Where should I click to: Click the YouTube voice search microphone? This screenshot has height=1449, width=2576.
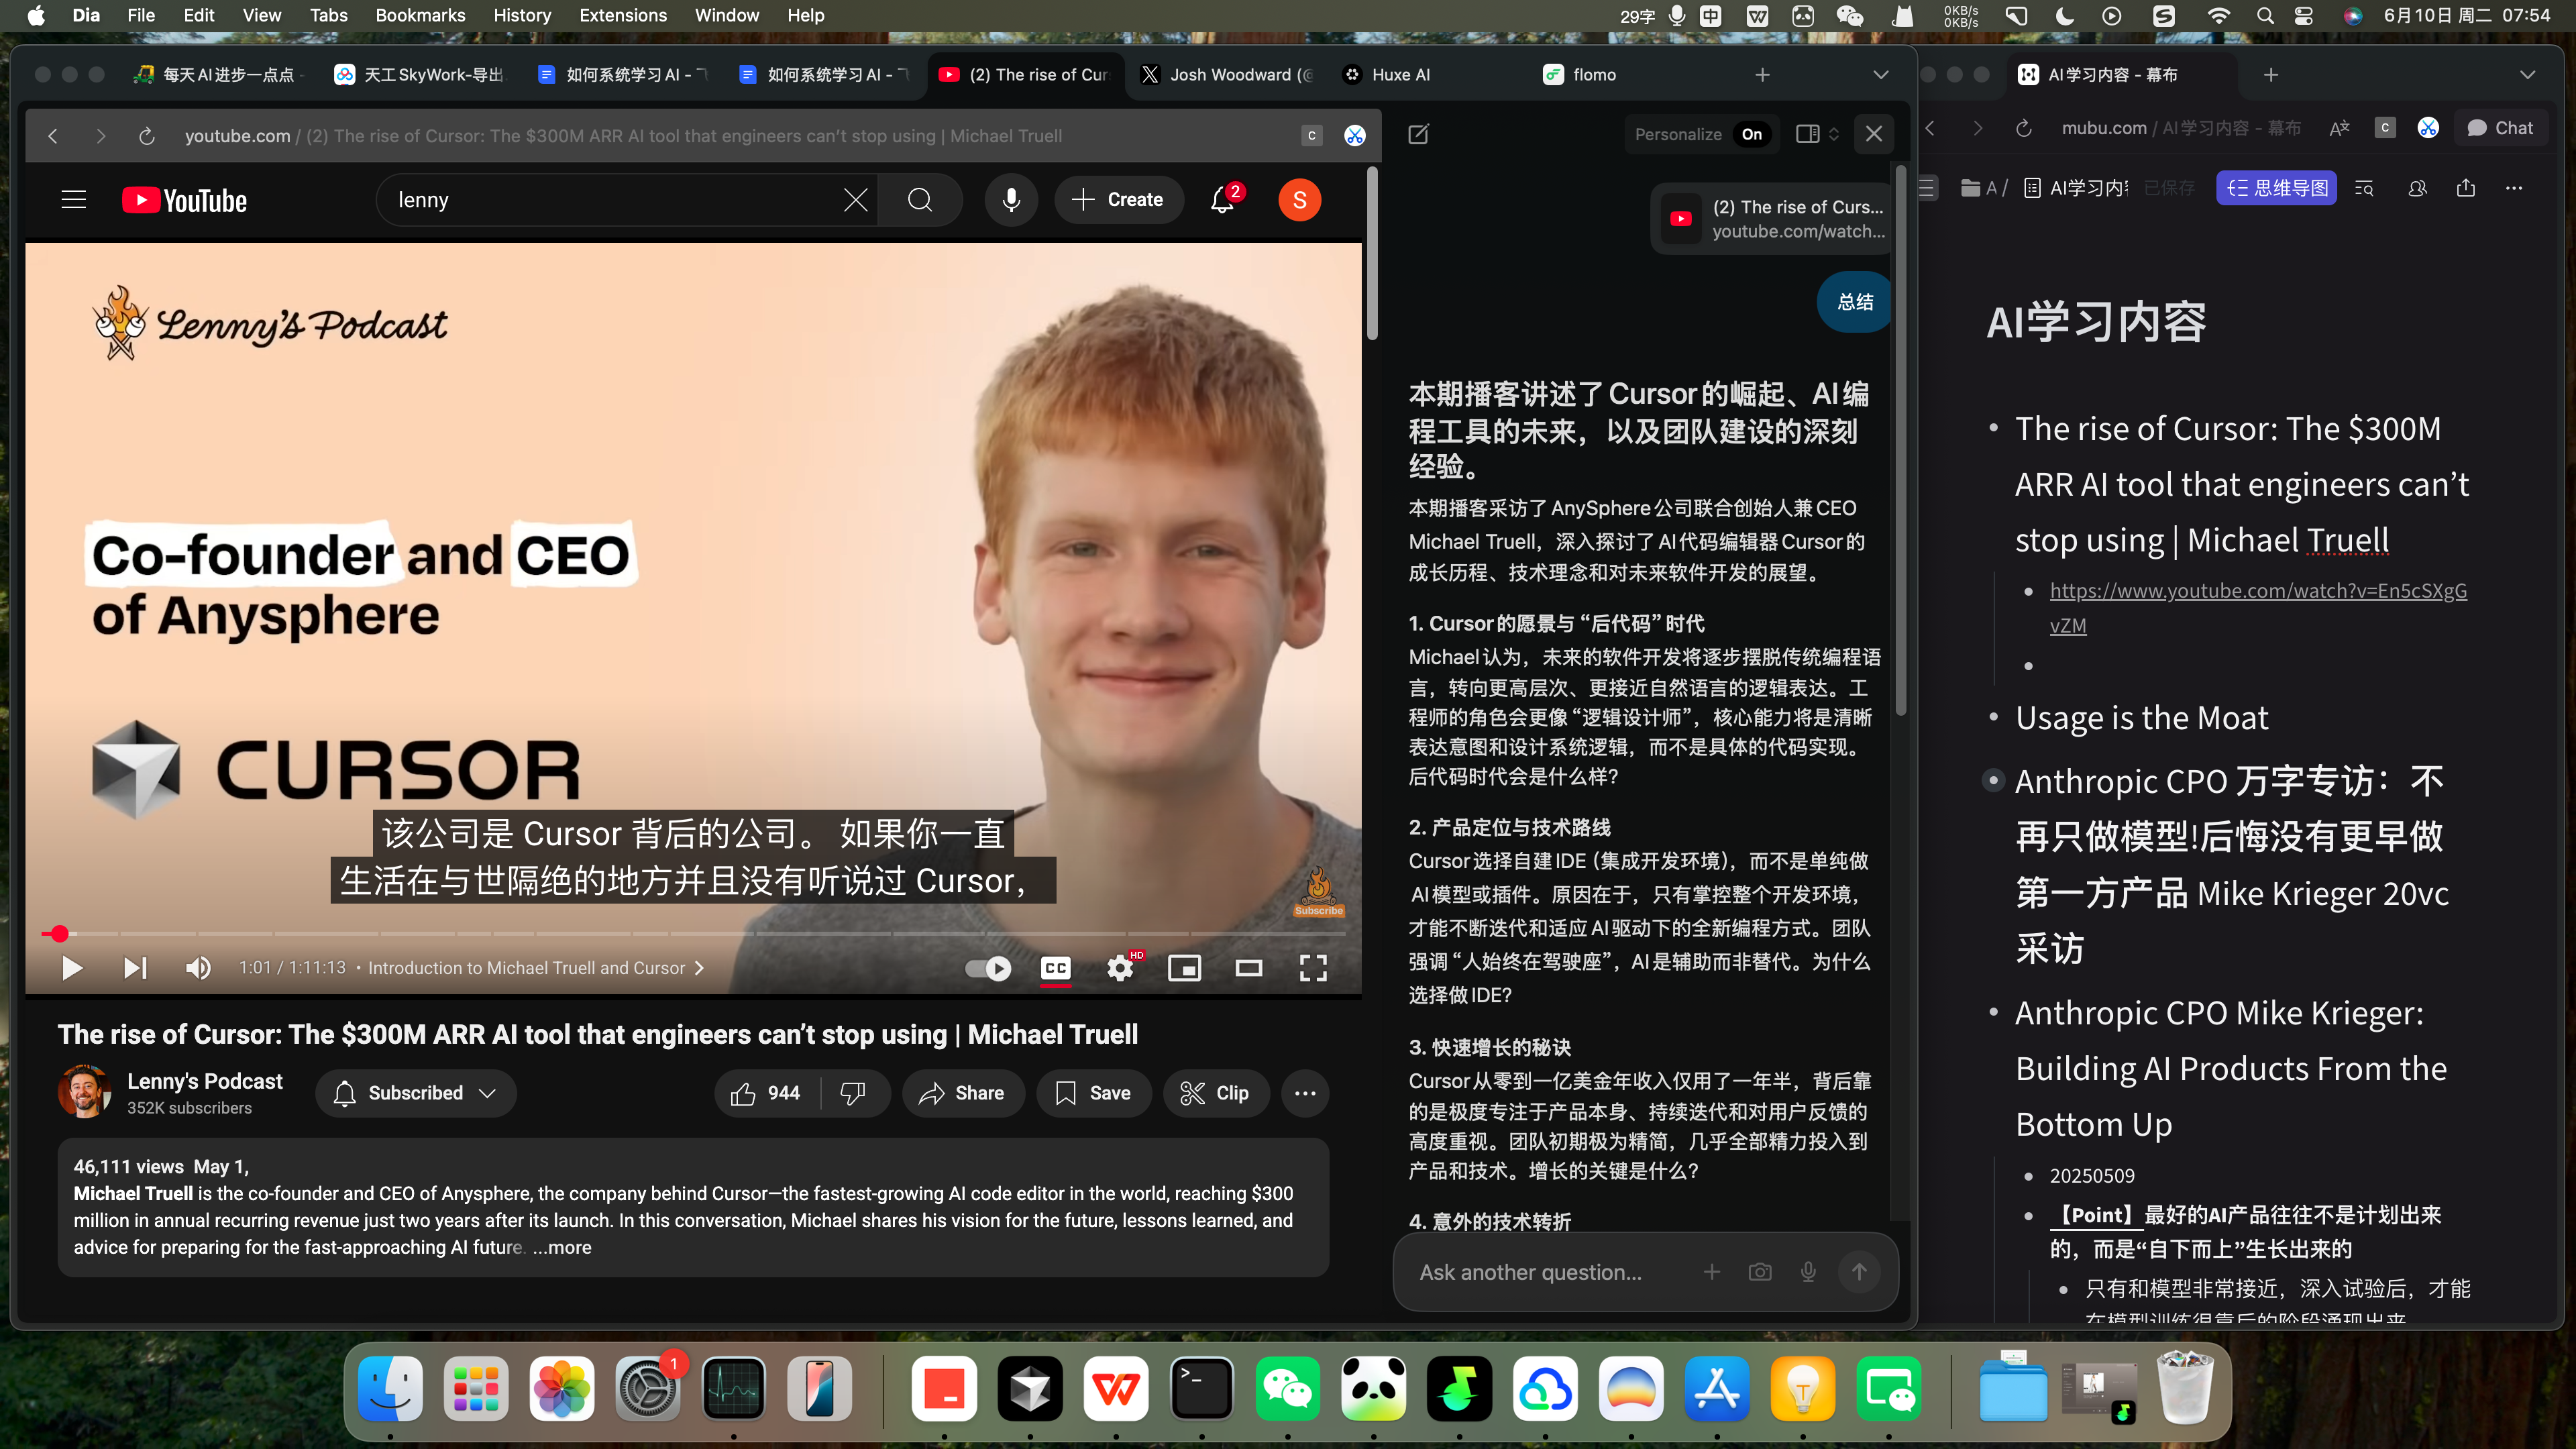coord(1011,200)
